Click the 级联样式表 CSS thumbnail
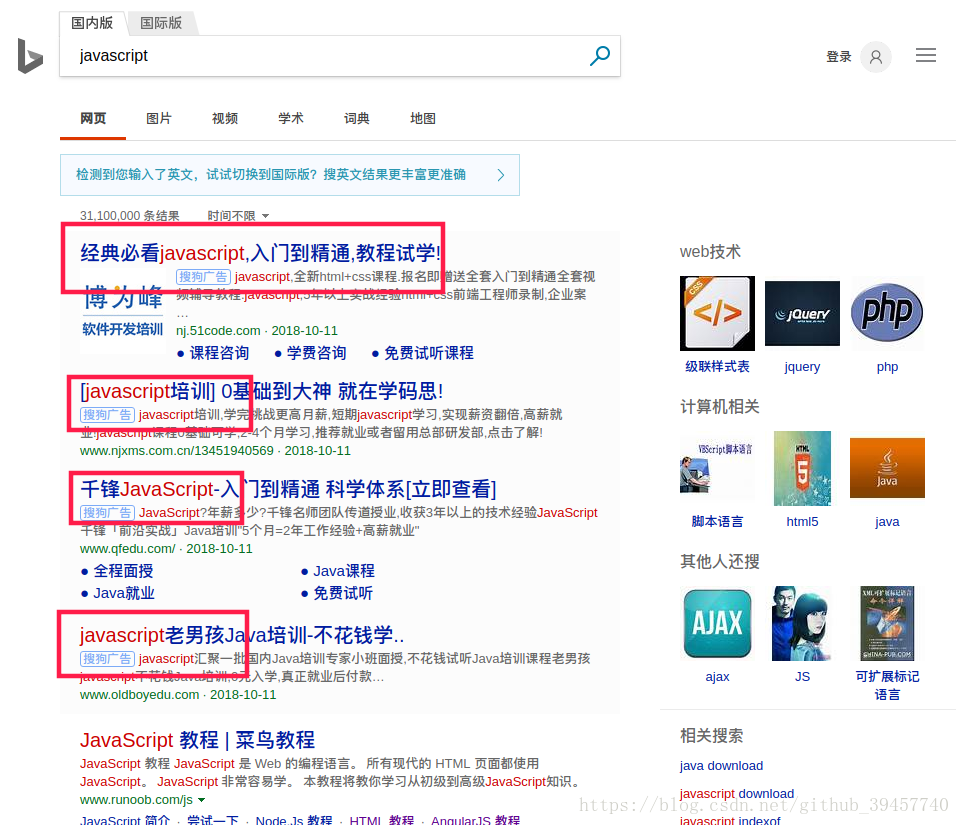This screenshot has width=960, height=825. pyautogui.click(x=717, y=313)
